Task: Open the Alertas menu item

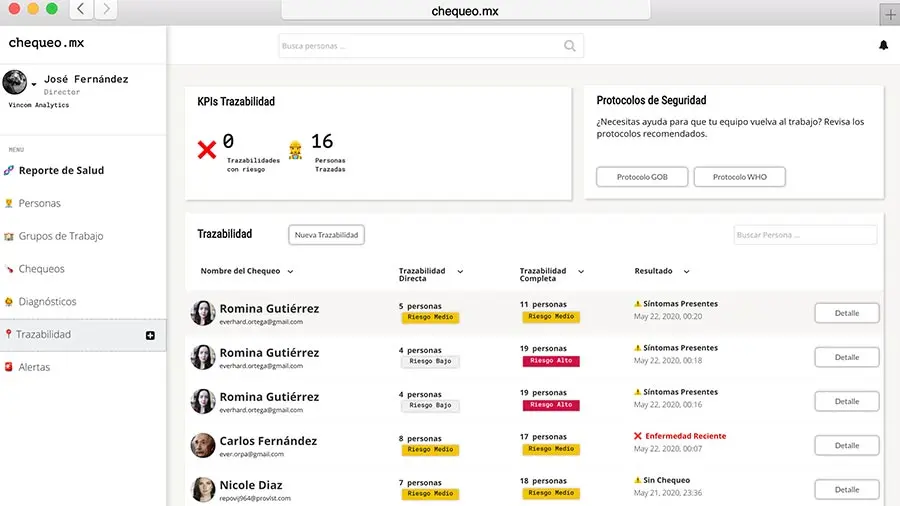Action: (x=34, y=367)
